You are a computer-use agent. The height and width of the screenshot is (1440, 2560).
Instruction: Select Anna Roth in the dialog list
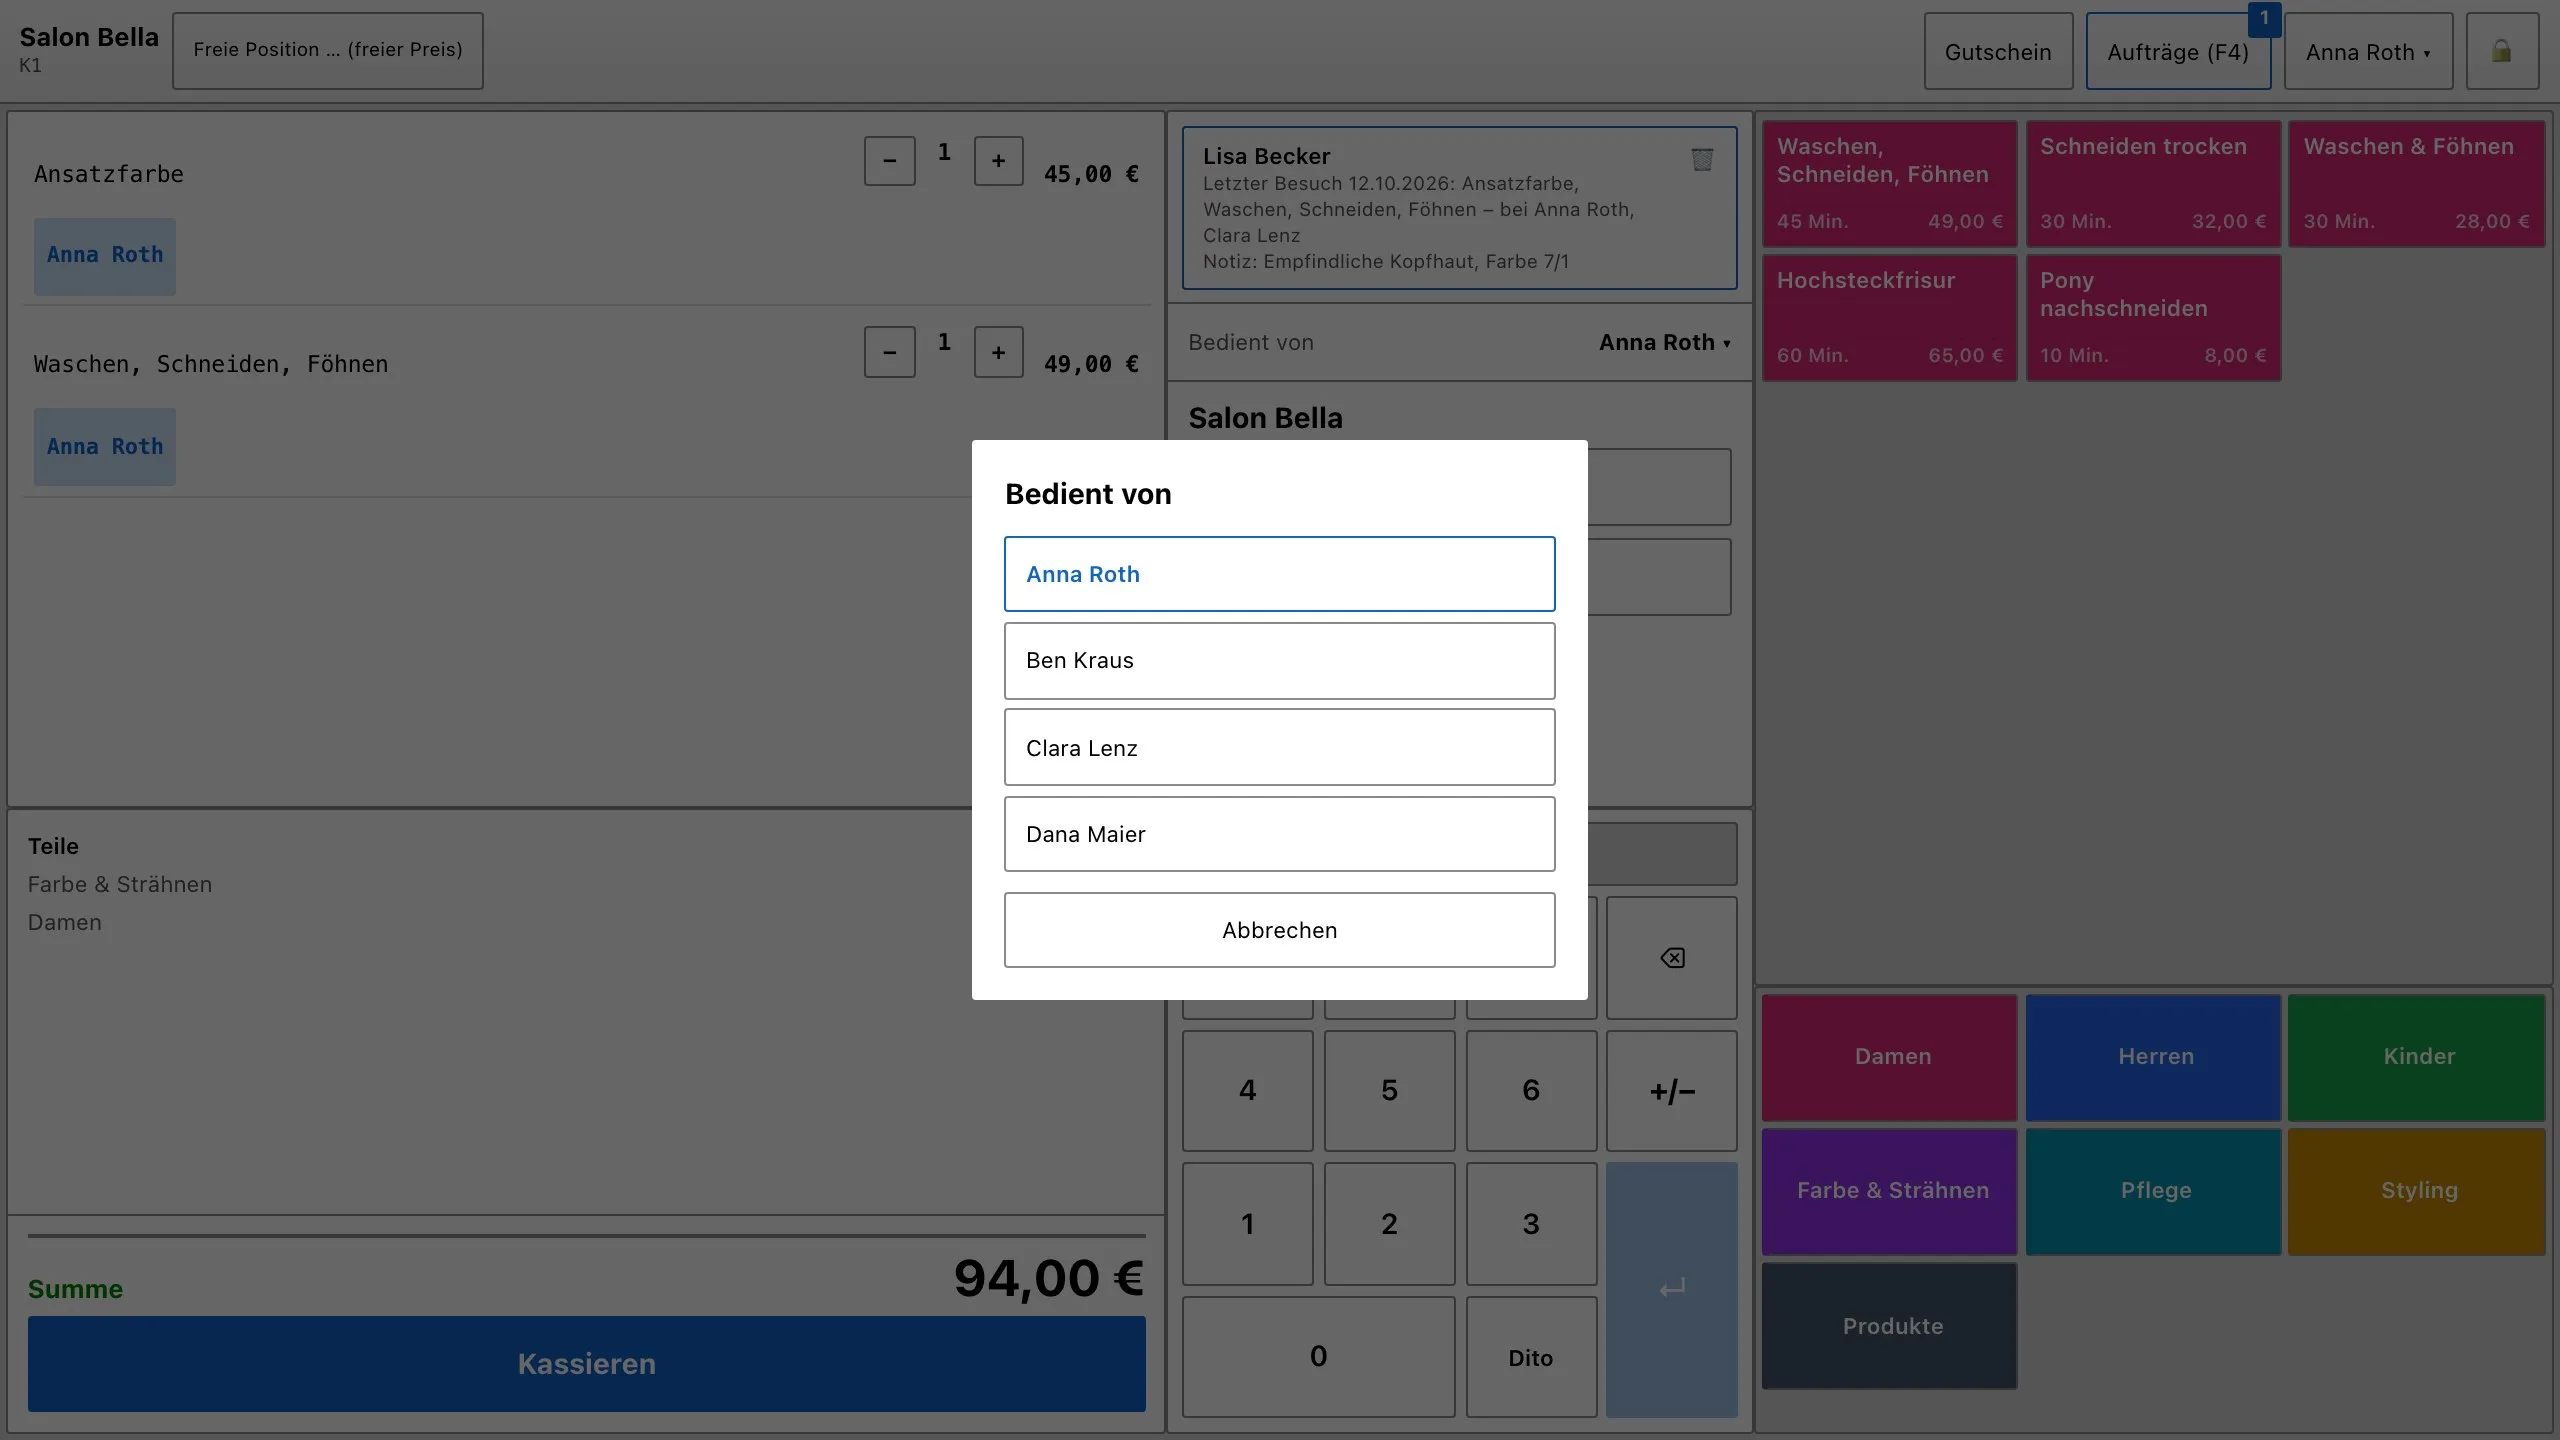(x=1279, y=574)
